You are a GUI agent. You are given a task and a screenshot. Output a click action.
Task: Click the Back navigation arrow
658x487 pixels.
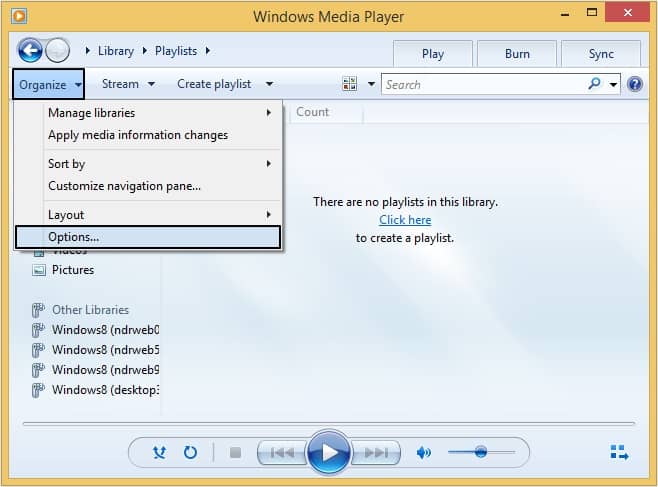tap(30, 51)
